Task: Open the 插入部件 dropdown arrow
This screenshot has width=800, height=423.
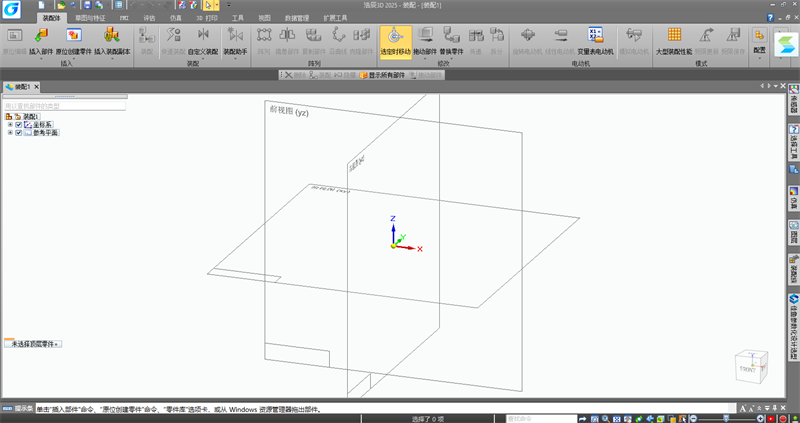Action: pyautogui.click(x=41, y=58)
